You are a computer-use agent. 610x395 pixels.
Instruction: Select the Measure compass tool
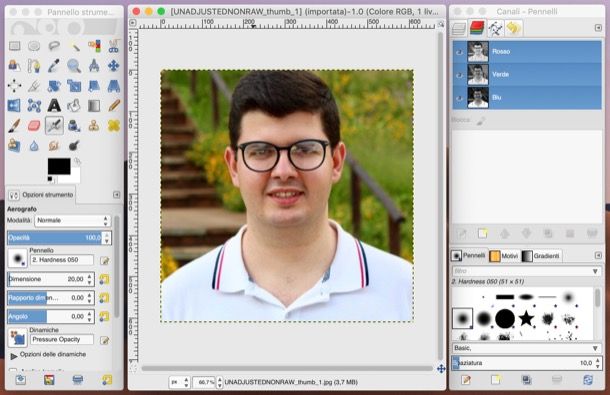pyautogui.click(x=94, y=66)
